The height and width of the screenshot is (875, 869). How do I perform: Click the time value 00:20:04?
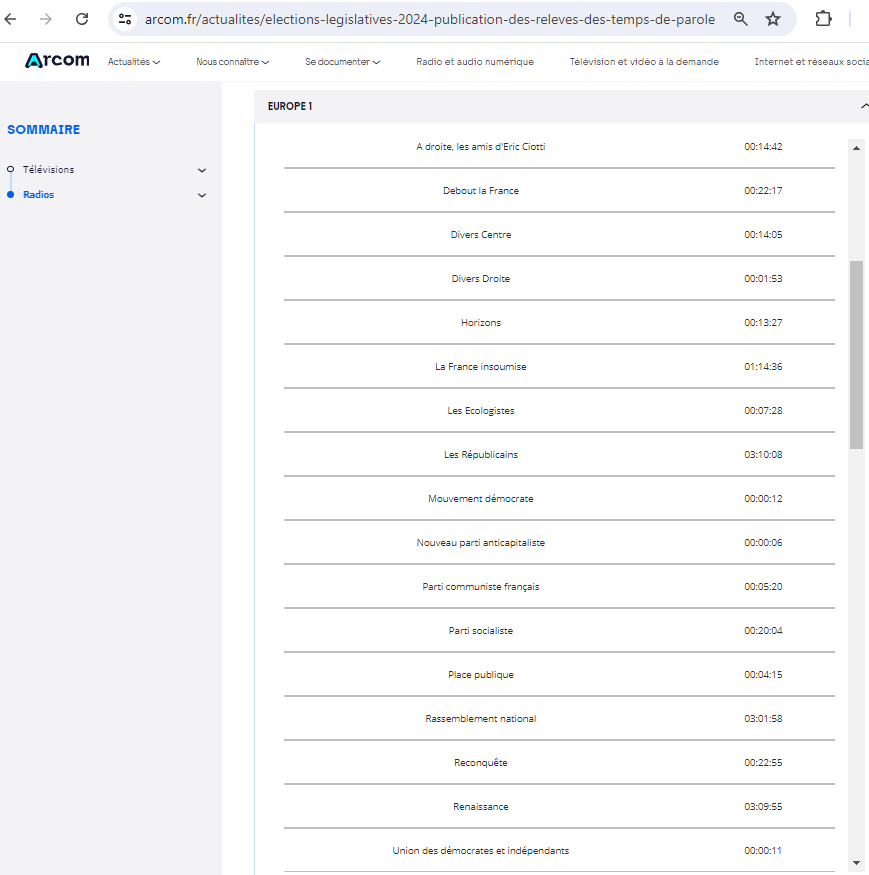click(x=763, y=631)
